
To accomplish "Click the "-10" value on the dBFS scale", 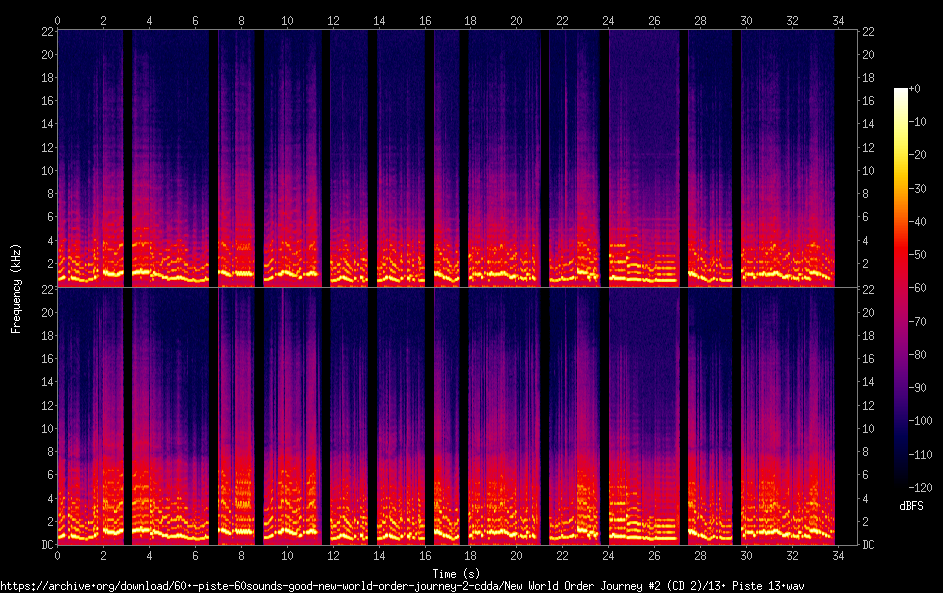I will [917, 122].
